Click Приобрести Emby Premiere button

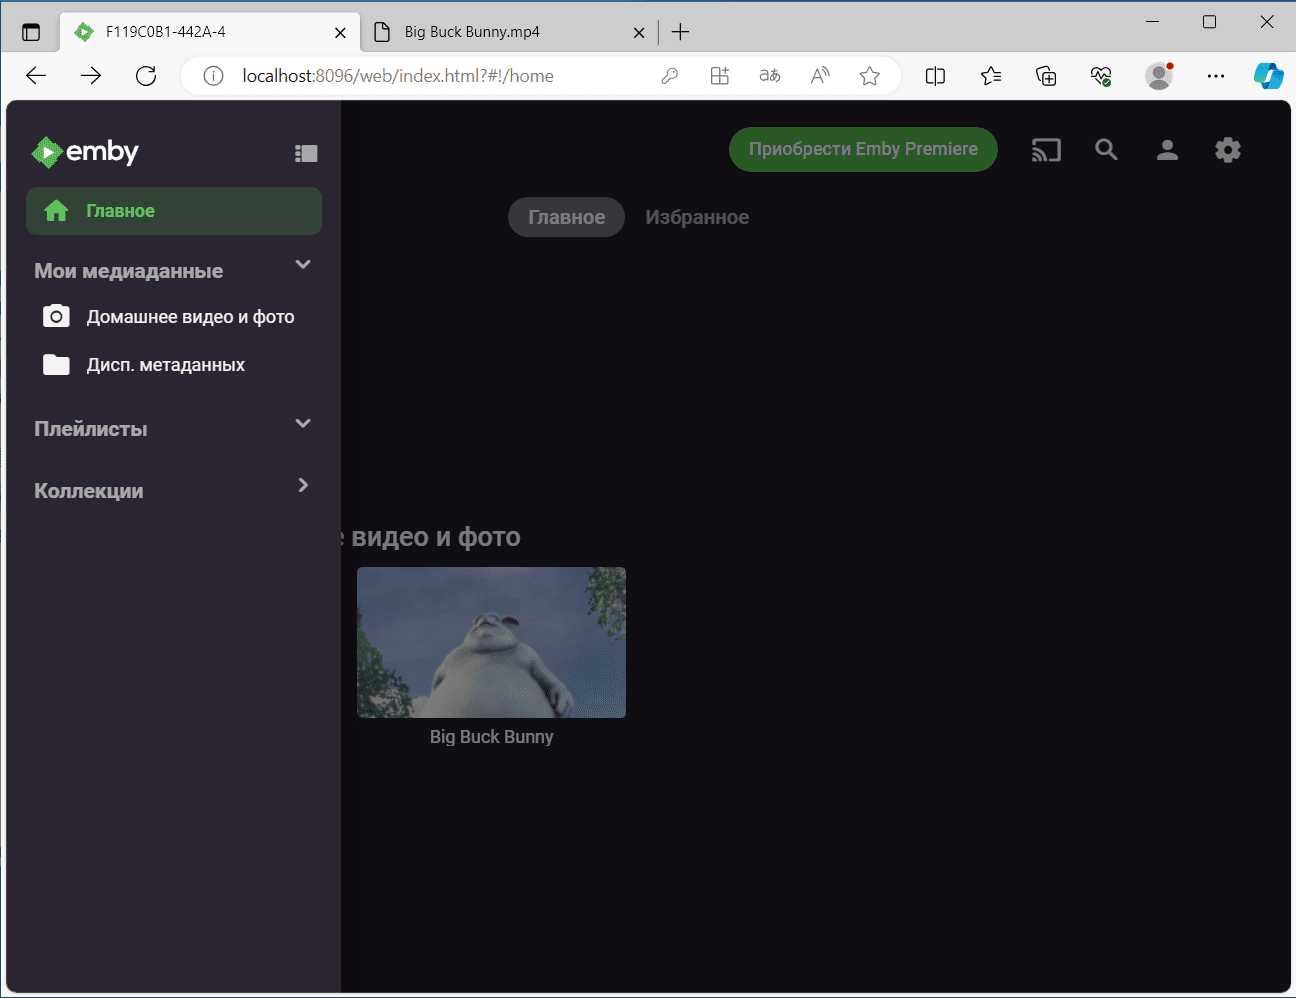863,149
